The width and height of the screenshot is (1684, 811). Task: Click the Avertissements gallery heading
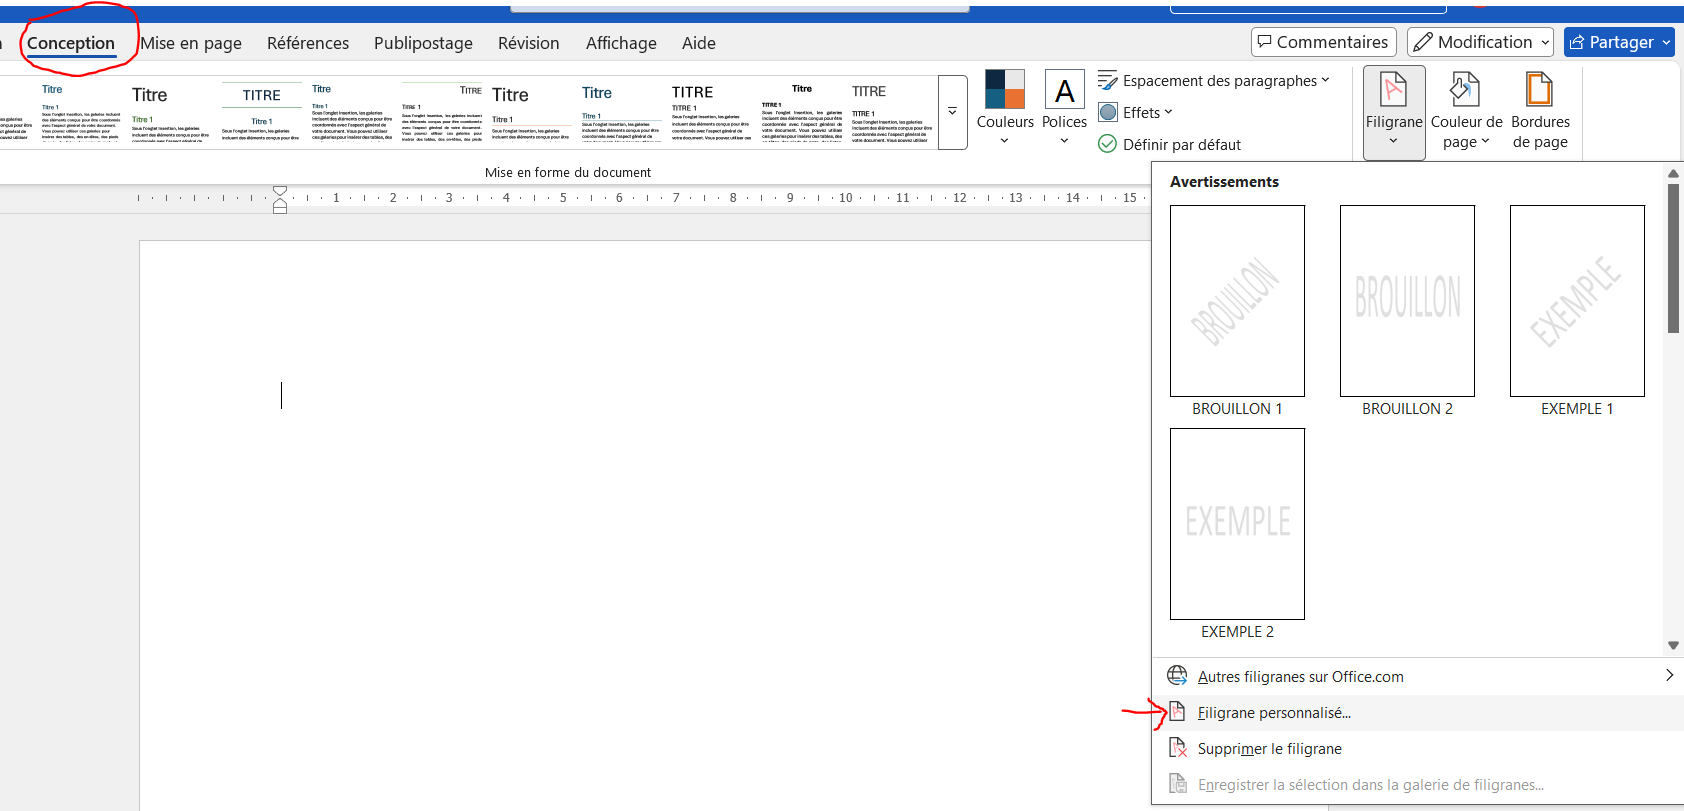click(1224, 182)
